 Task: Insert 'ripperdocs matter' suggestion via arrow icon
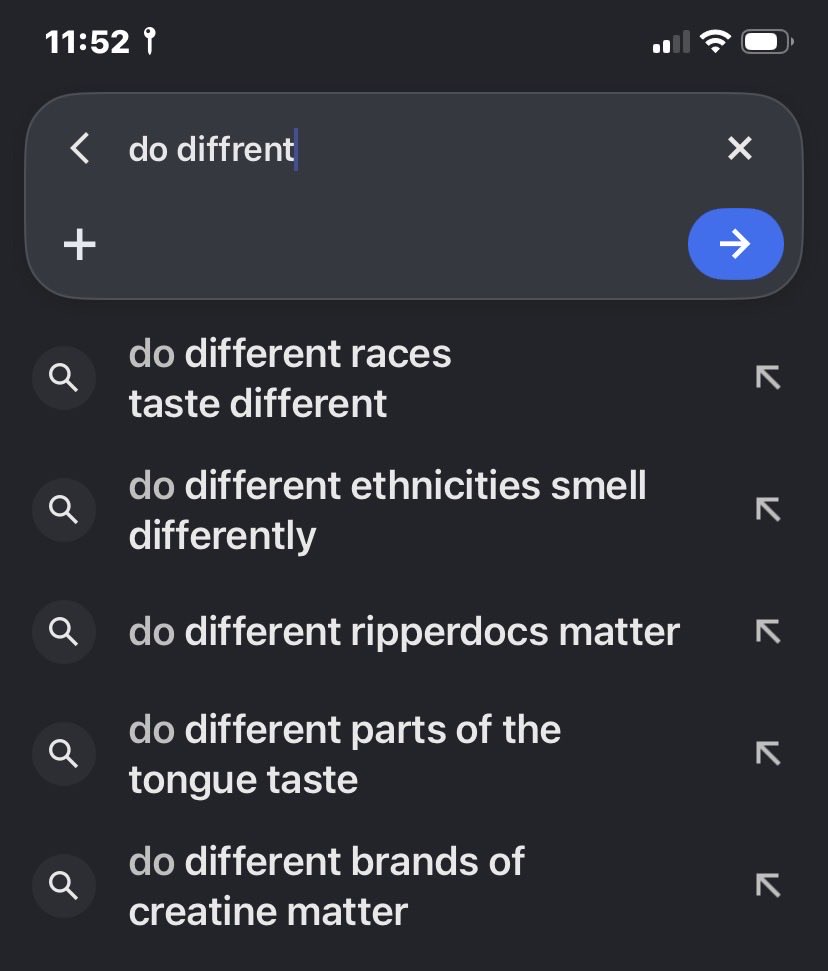click(768, 632)
